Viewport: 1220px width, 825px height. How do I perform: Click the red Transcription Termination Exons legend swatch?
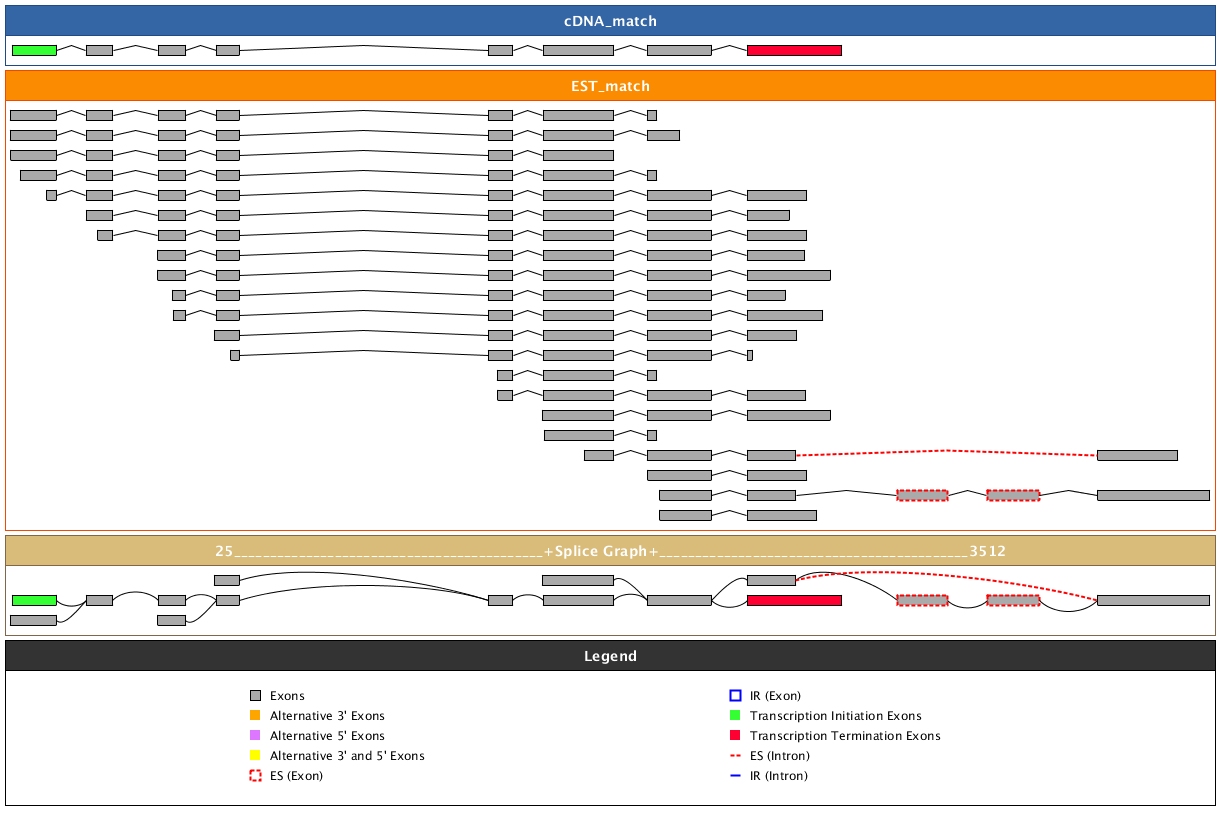(735, 736)
